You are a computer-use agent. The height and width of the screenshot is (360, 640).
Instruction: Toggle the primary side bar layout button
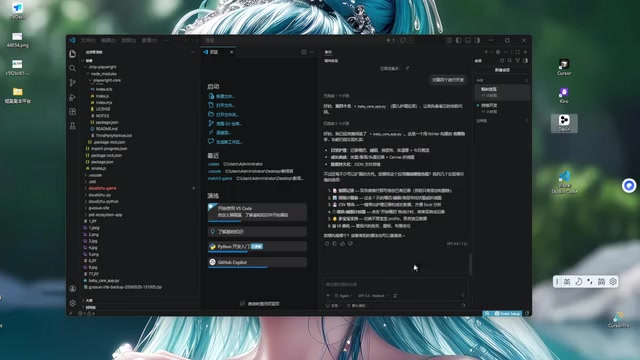(458, 40)
